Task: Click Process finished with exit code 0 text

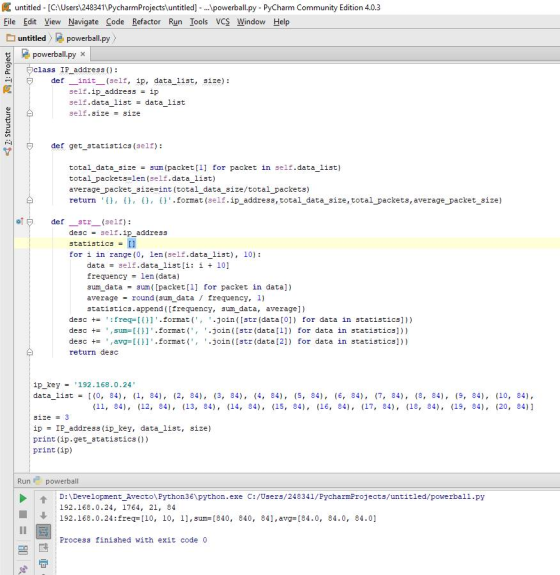Action: click(x=133, y=540)
